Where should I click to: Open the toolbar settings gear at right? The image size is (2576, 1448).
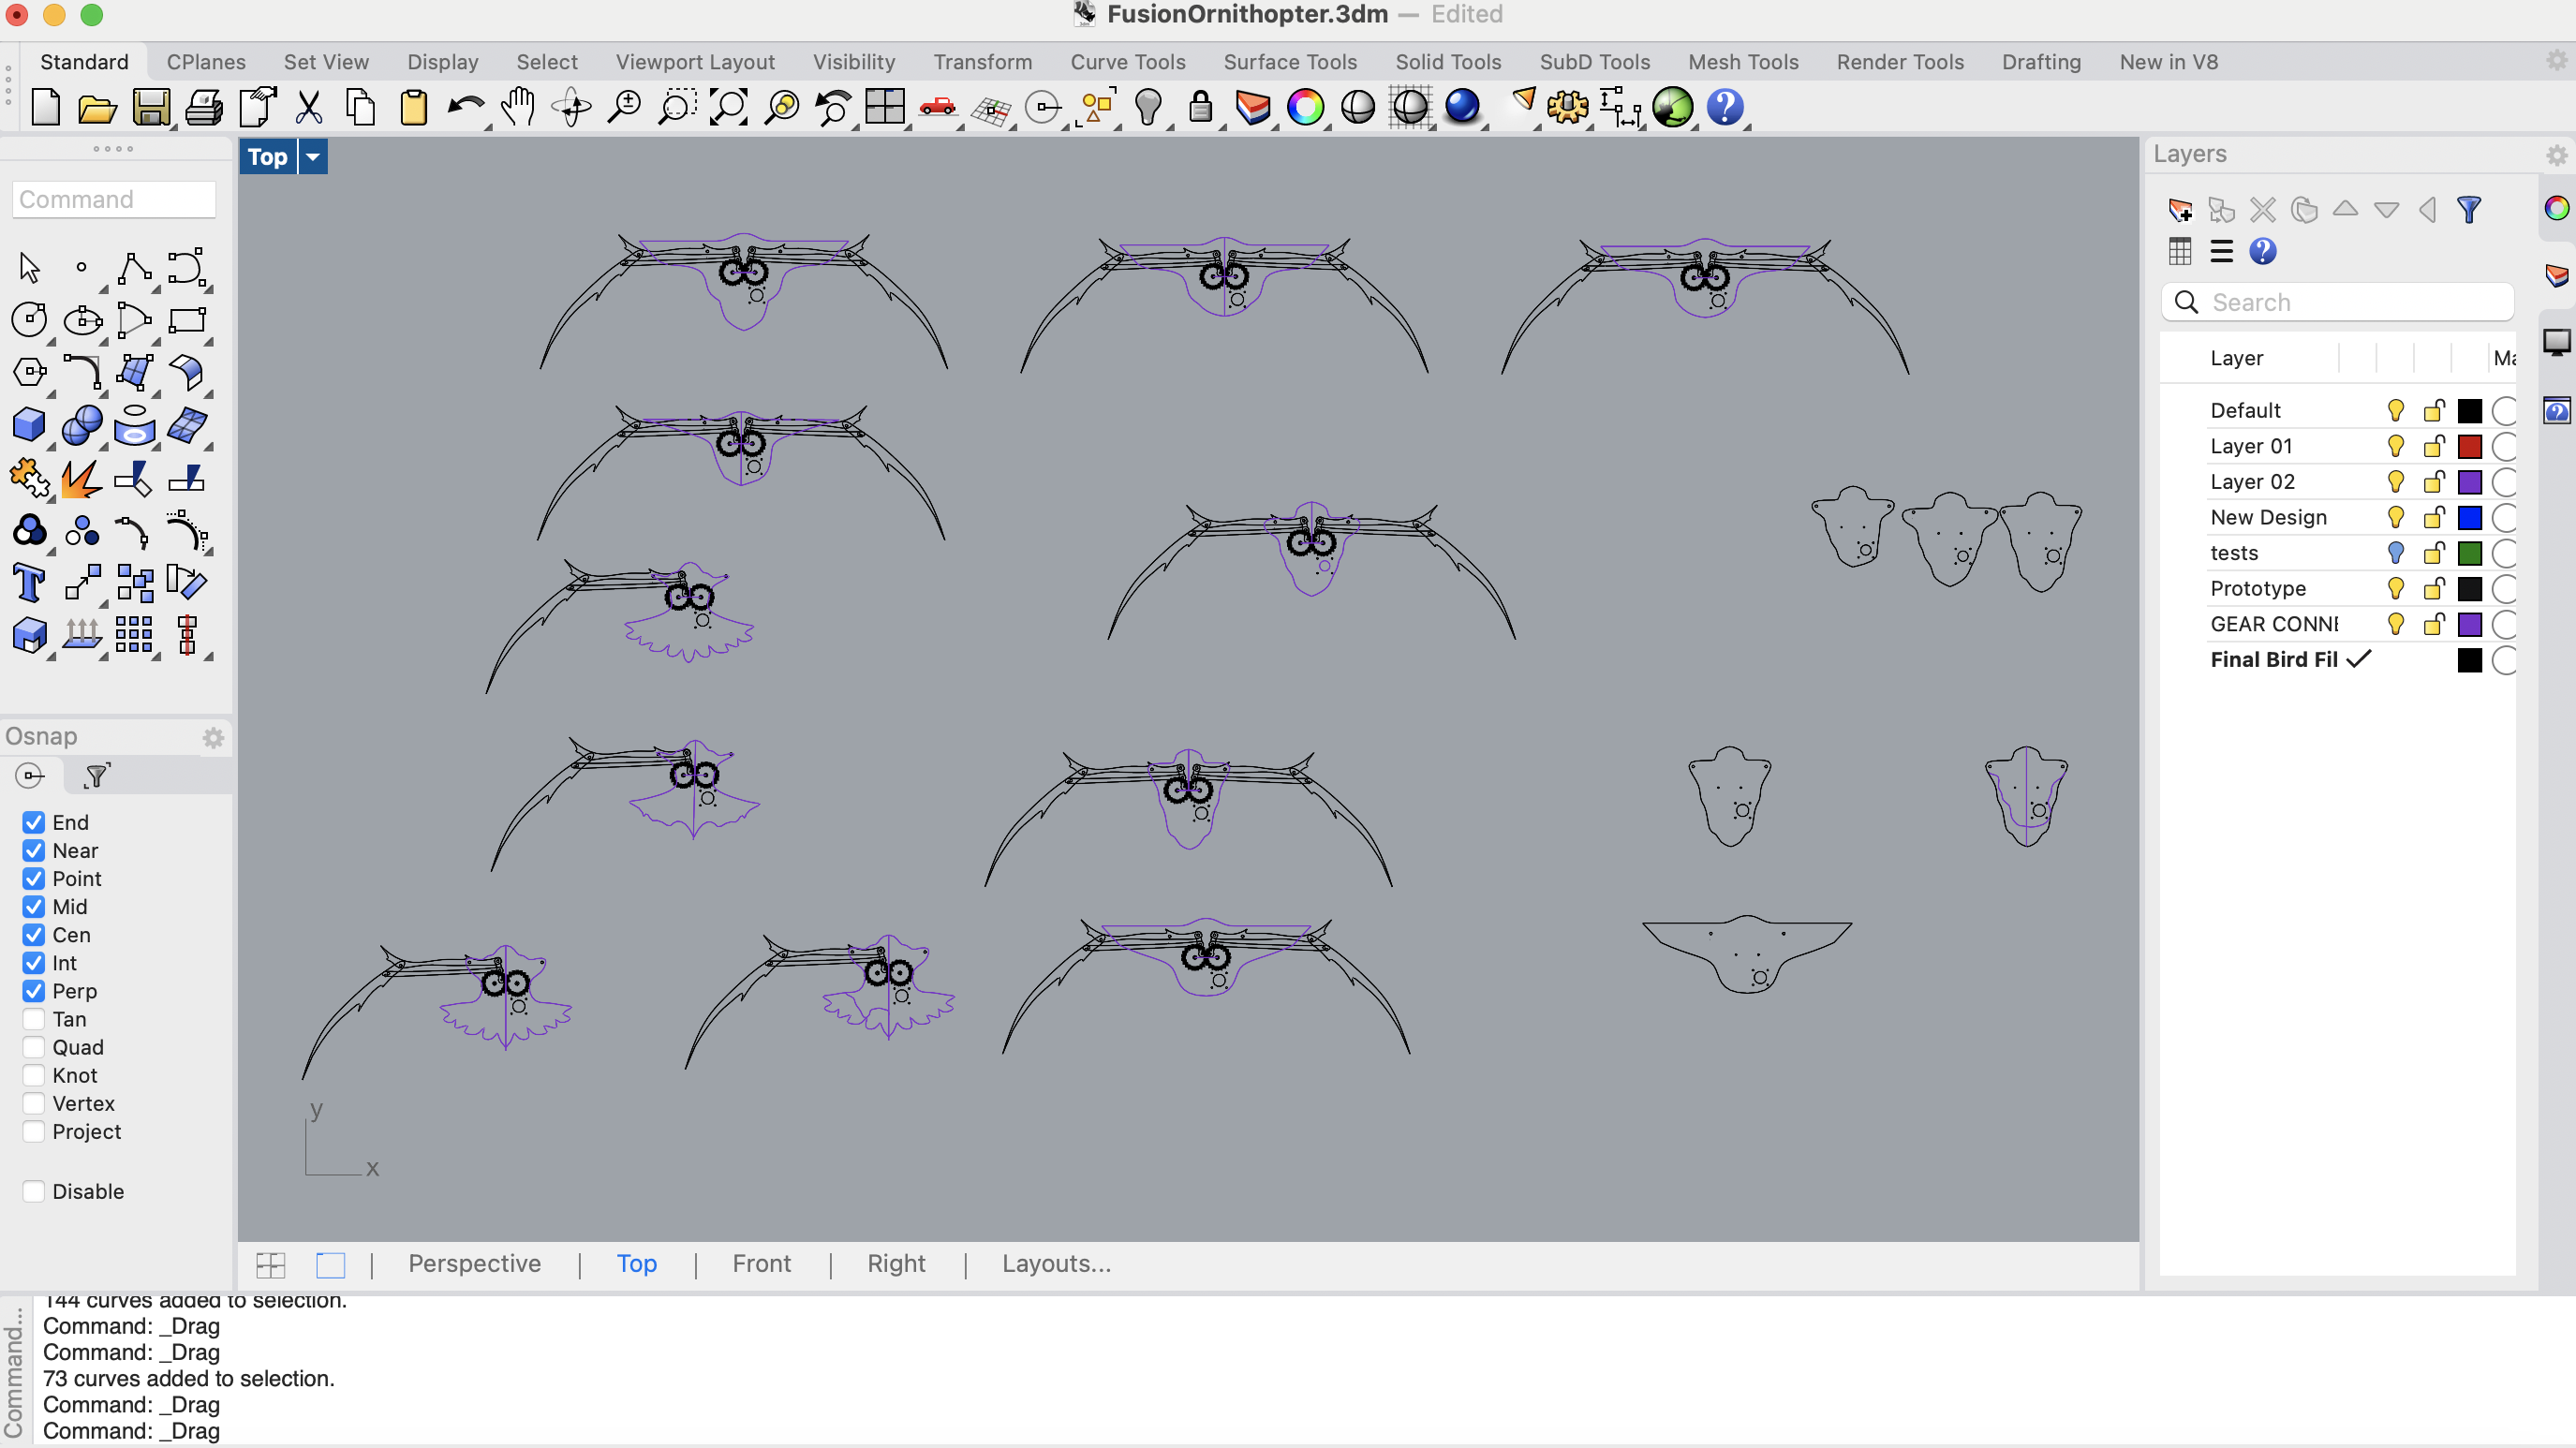(2556, 61)
